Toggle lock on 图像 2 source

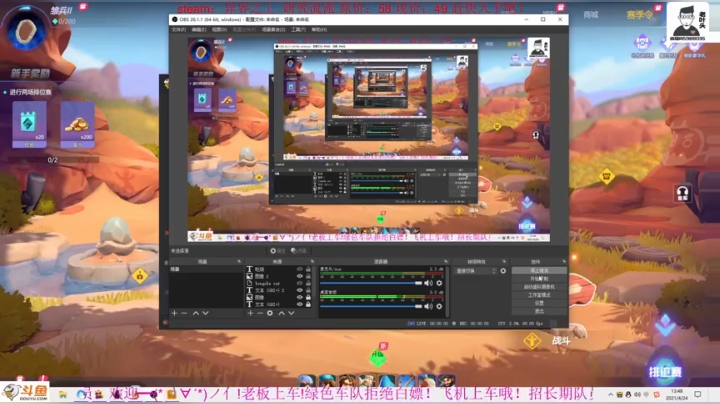[309, 276]
